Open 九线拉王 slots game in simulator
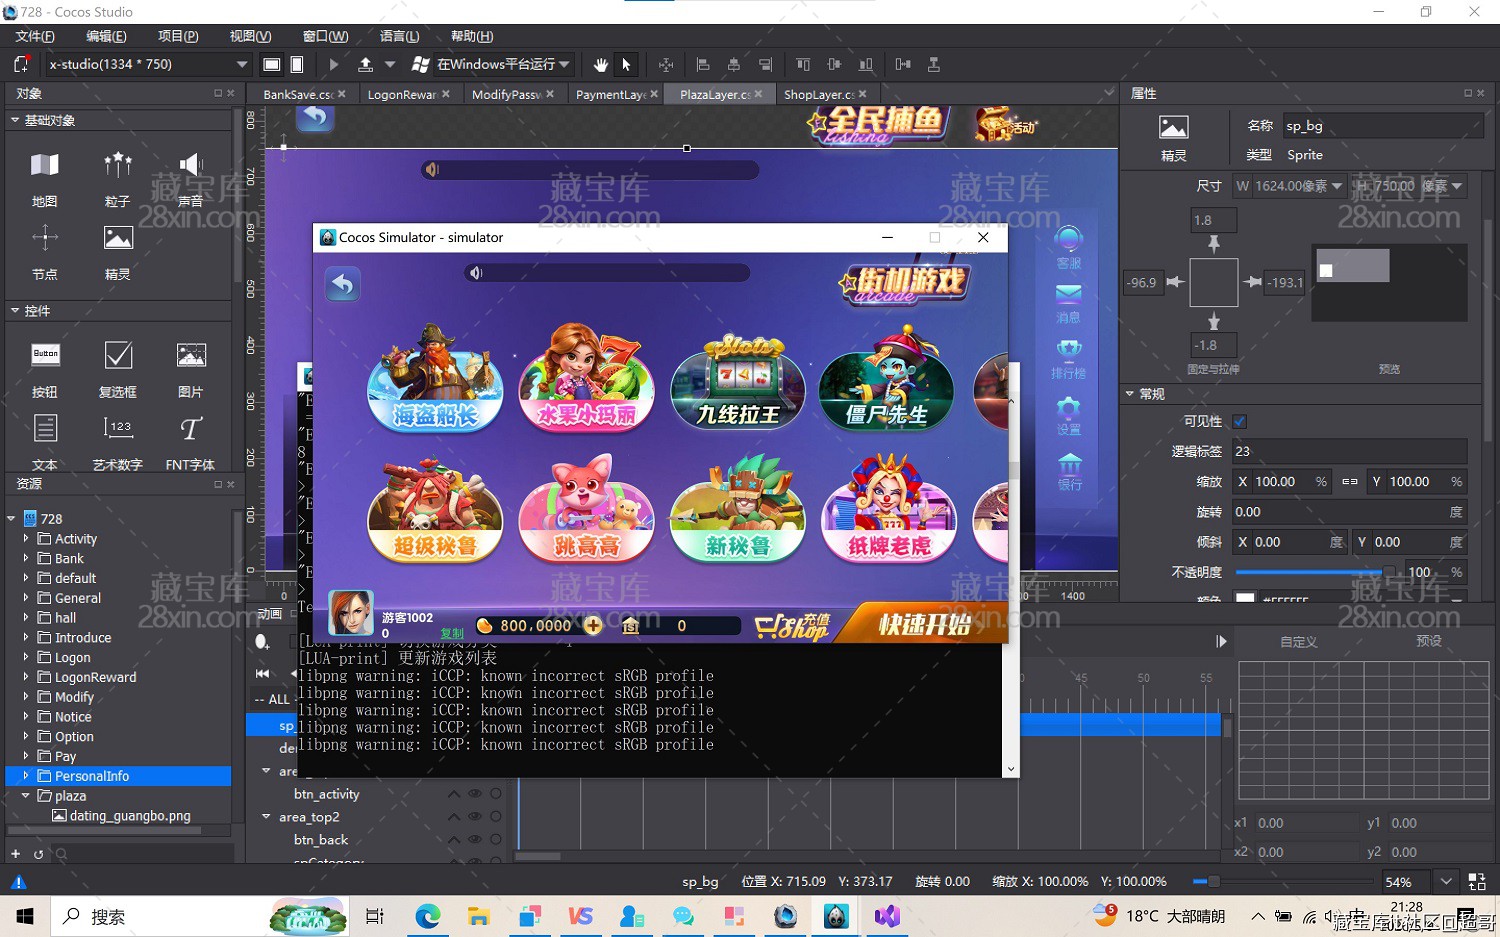This screenshot has height=937, width=1500. point(738,382)
